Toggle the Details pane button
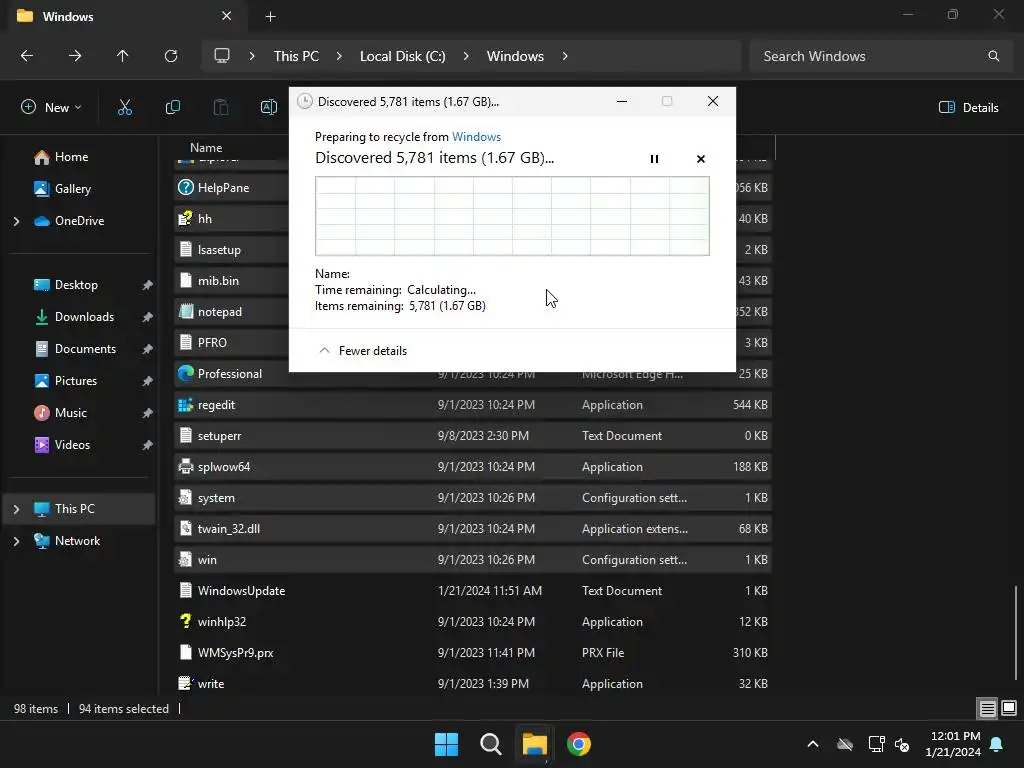 click(968, 107)
